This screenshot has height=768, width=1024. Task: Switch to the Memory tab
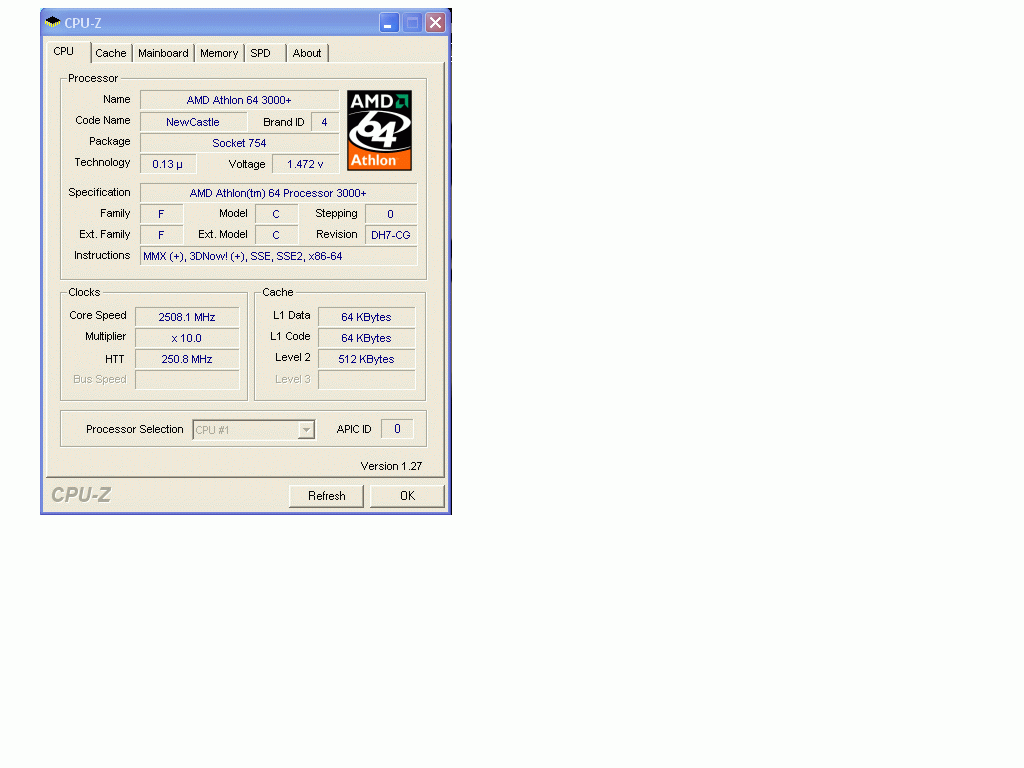pyautogui.click(x=219, y=54)
